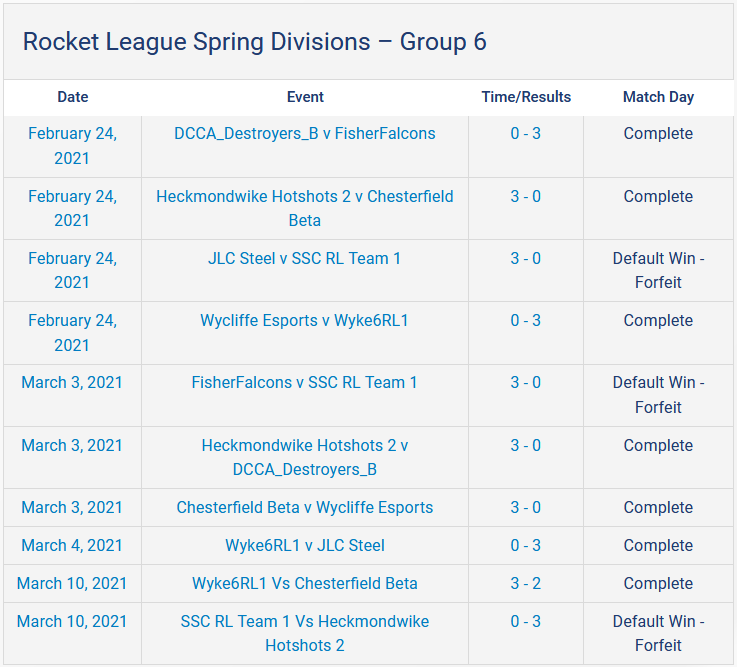737x667 pixels.
Task: Open Wyke6RL1 v JLC Steel event
Action: click(x=304, y=546)
